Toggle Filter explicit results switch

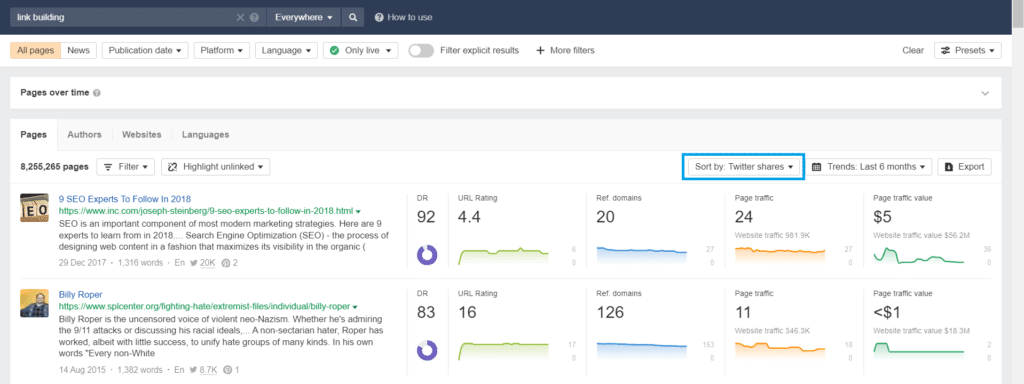(x=421, y=50)
